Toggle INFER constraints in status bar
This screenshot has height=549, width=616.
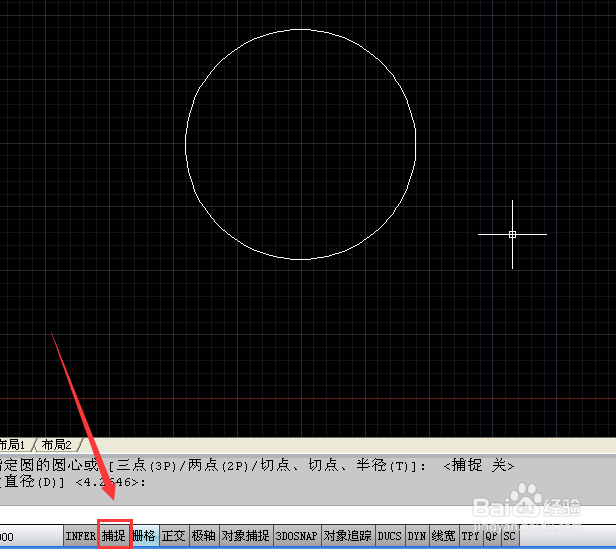click(80, 536)
